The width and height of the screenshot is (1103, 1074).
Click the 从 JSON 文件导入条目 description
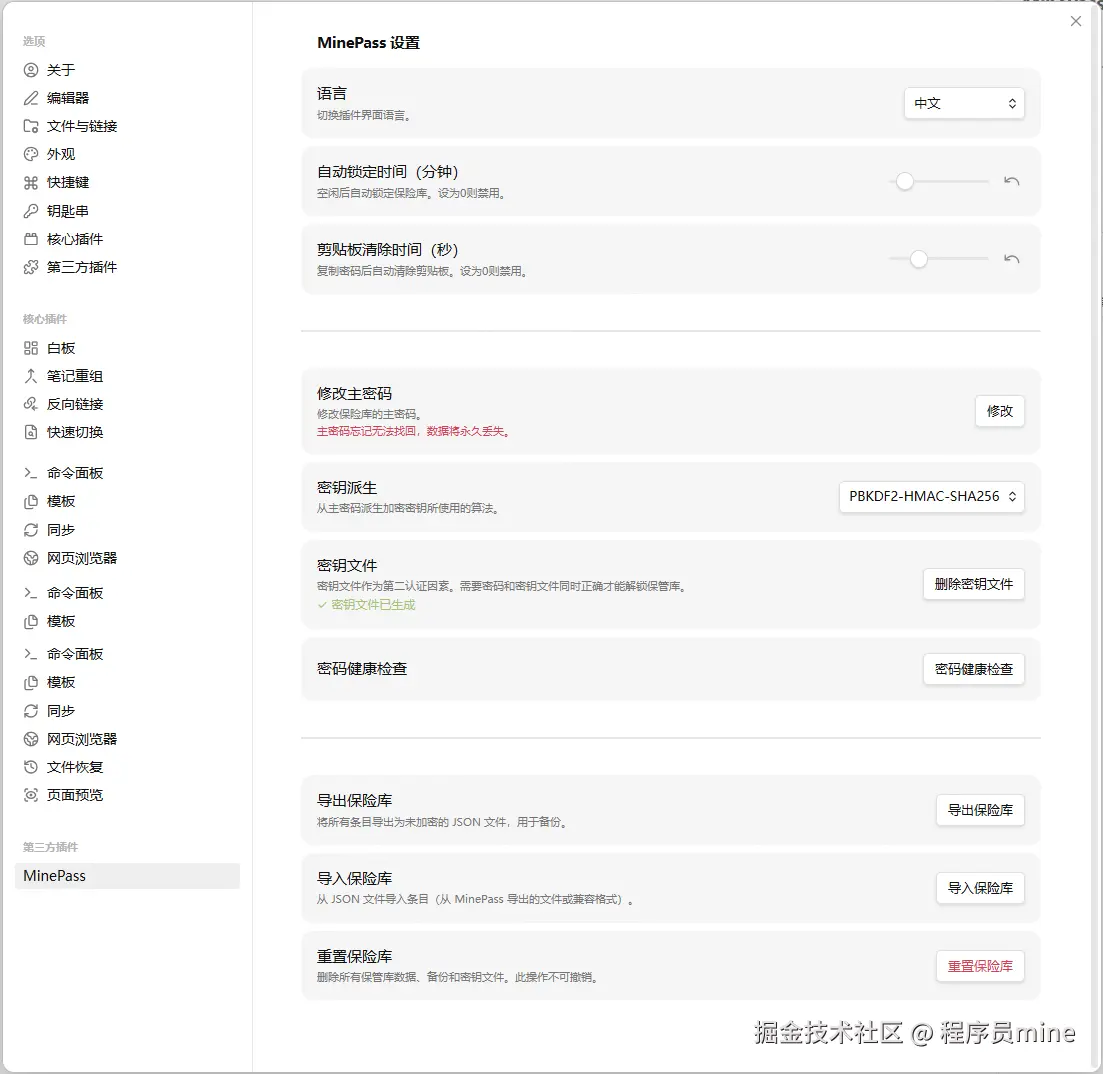click(475, 899)
